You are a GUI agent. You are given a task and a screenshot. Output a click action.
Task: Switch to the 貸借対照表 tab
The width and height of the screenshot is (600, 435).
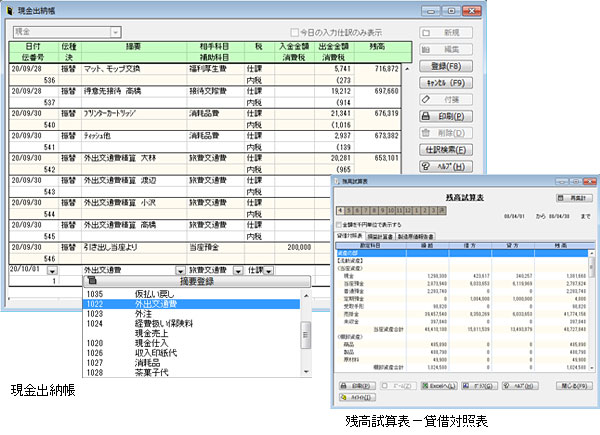[x=350, y=236]
